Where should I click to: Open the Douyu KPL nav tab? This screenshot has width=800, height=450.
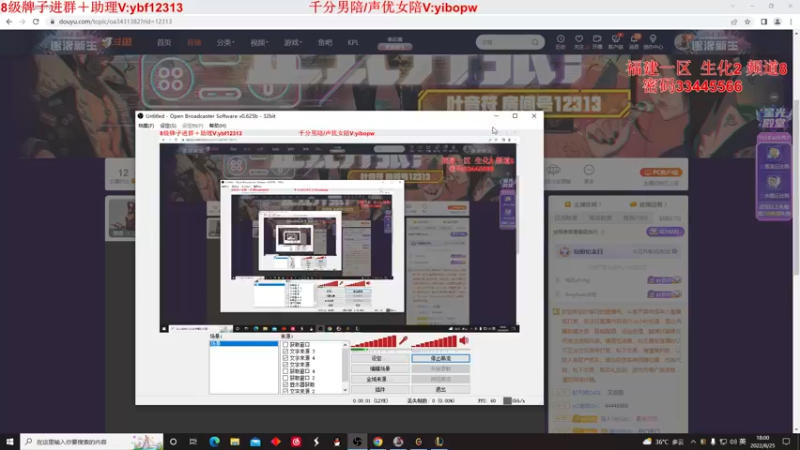coord(353,42)
